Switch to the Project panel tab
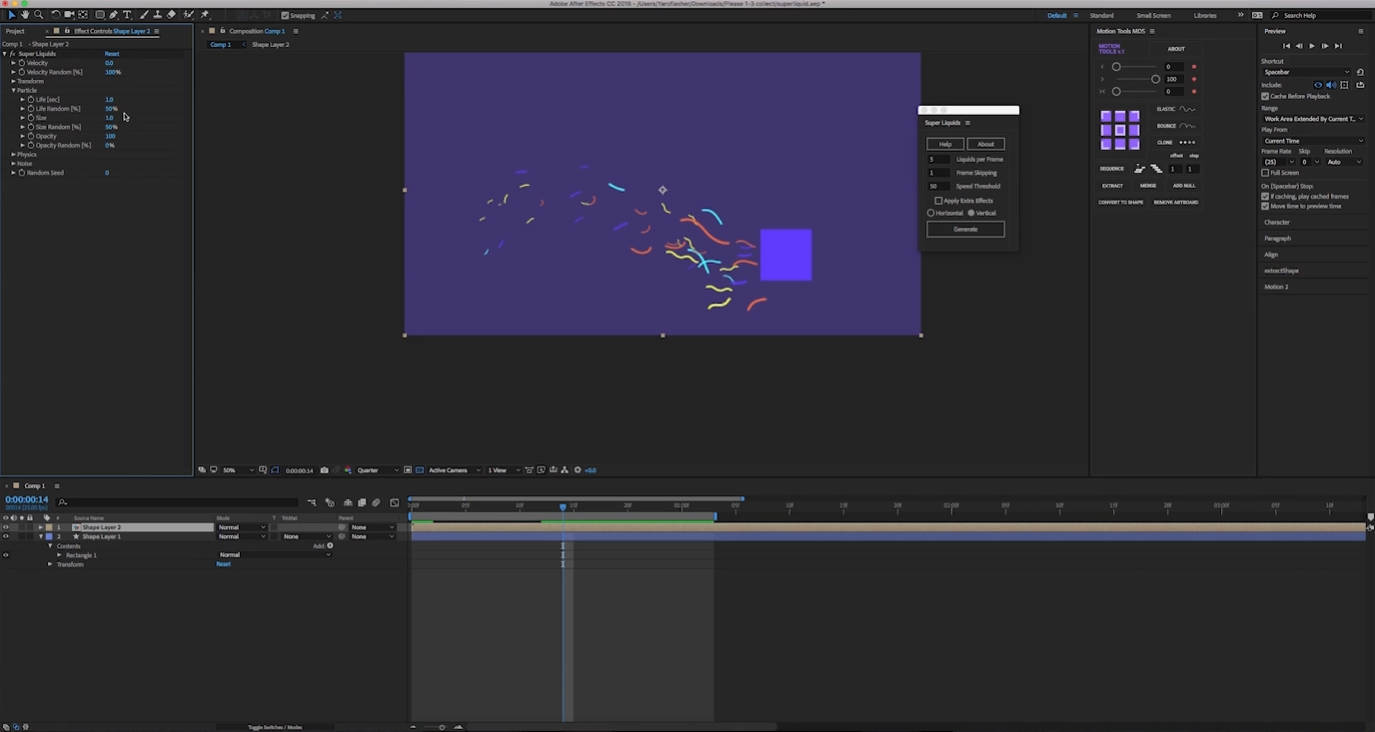Image resolution: width=1375 pixels, height=732 pixels. 13,31
